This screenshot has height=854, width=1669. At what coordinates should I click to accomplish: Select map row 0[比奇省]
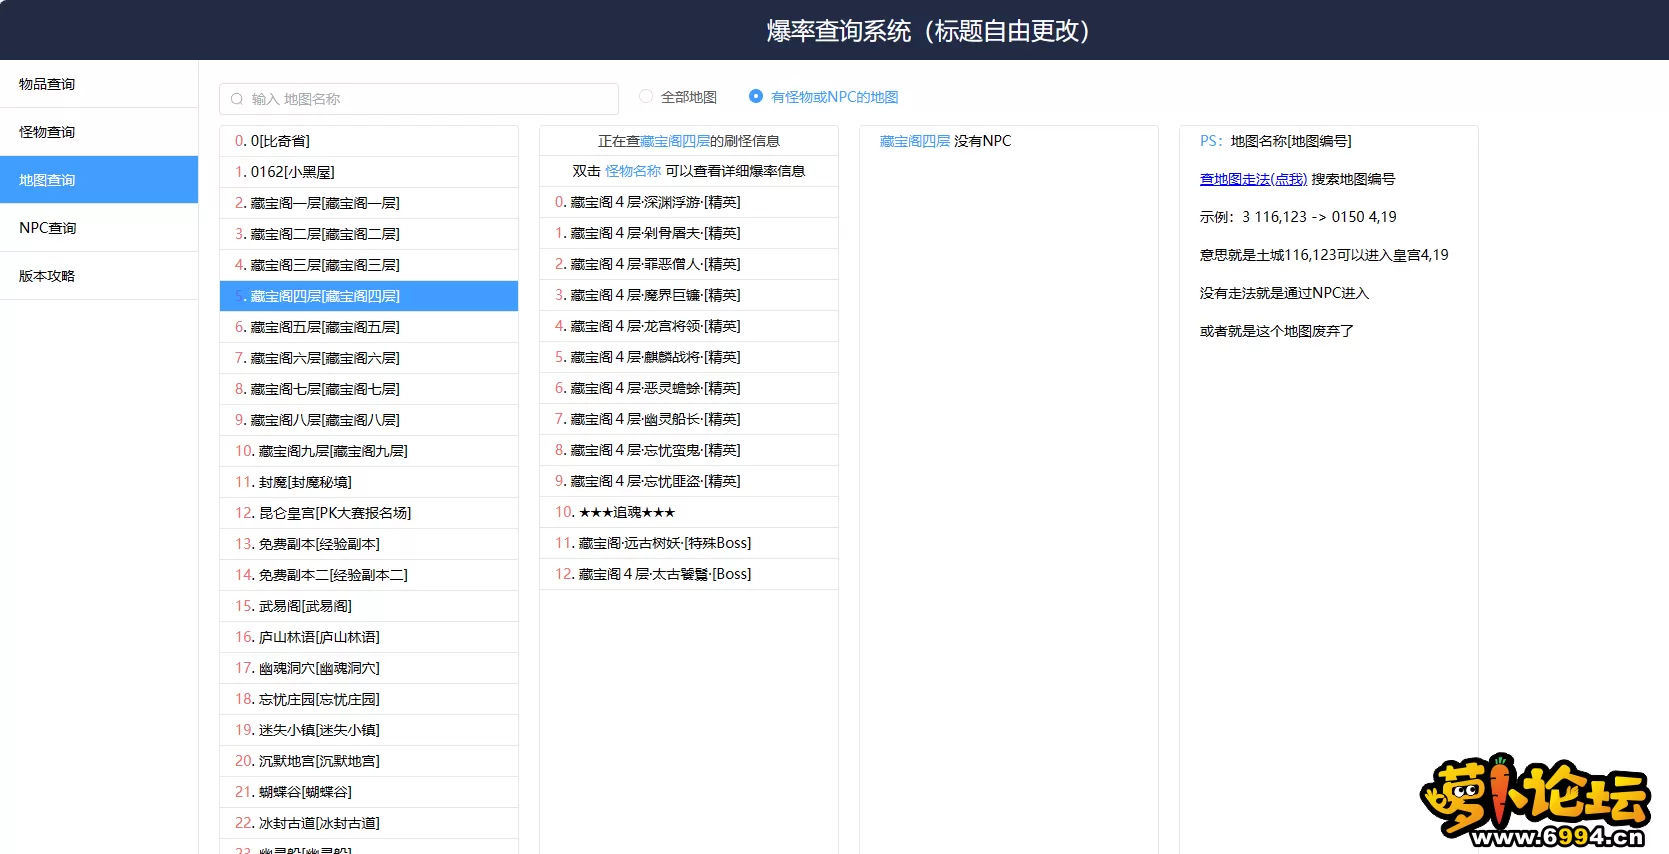369,141
